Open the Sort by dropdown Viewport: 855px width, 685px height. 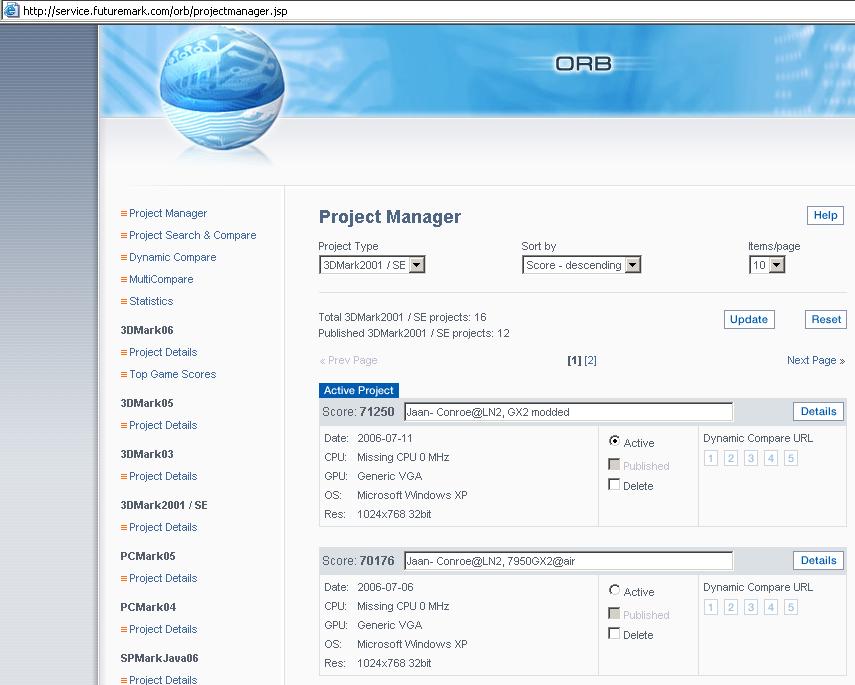581,265
